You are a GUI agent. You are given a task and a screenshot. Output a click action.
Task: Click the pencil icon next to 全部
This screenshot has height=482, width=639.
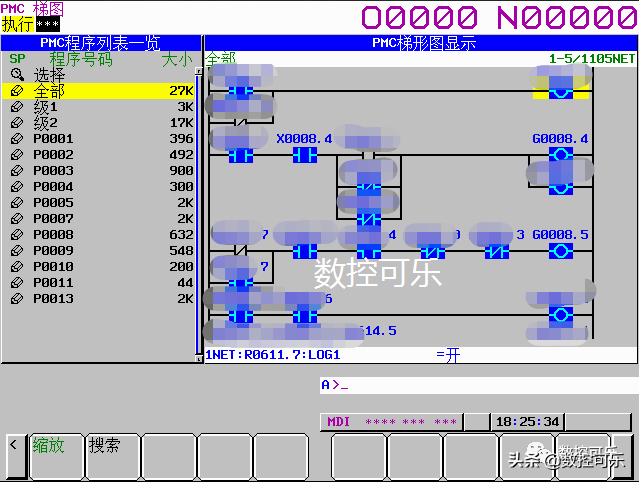17,91
